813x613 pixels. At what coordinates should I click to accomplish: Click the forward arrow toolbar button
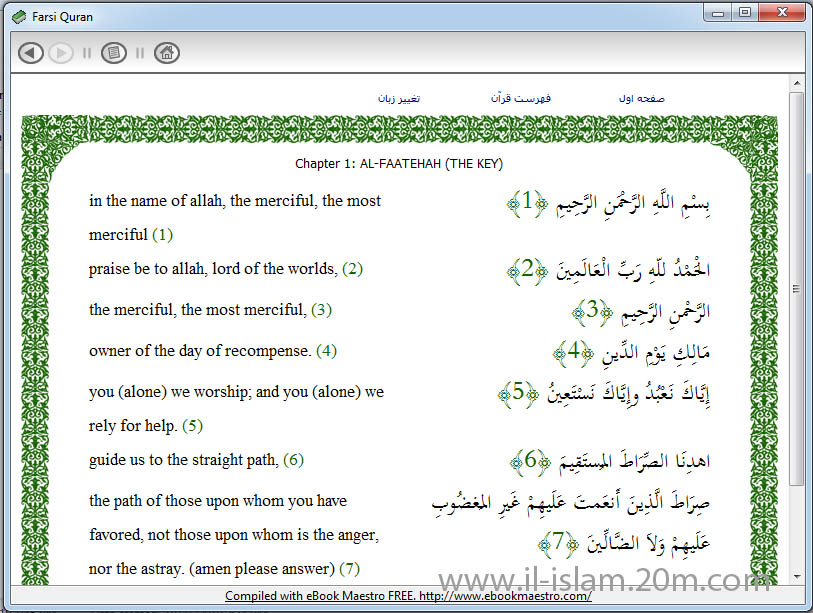[x=61, y=53]
